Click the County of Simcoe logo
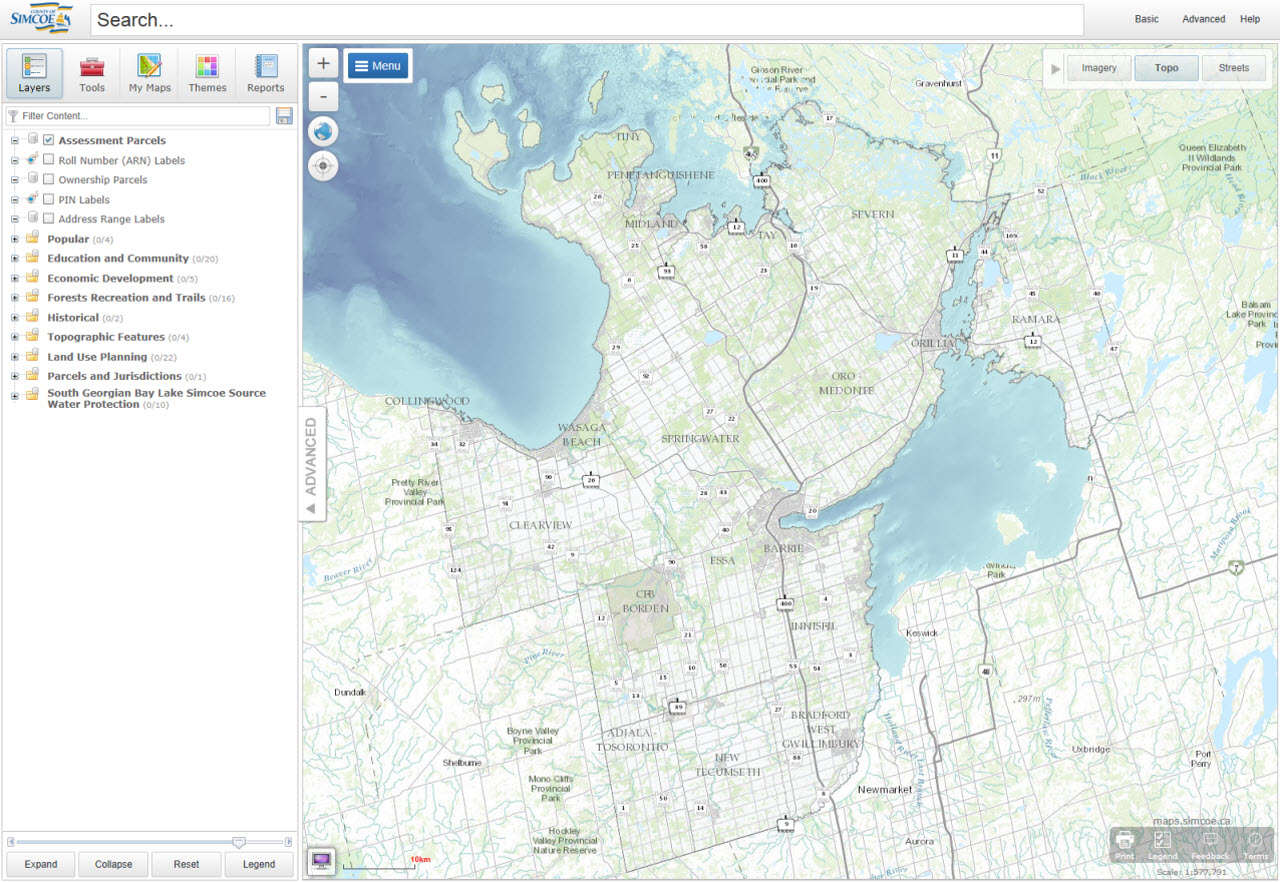Image resolution: width=1280 pixels, height=882 pixels. pos(41,18)
